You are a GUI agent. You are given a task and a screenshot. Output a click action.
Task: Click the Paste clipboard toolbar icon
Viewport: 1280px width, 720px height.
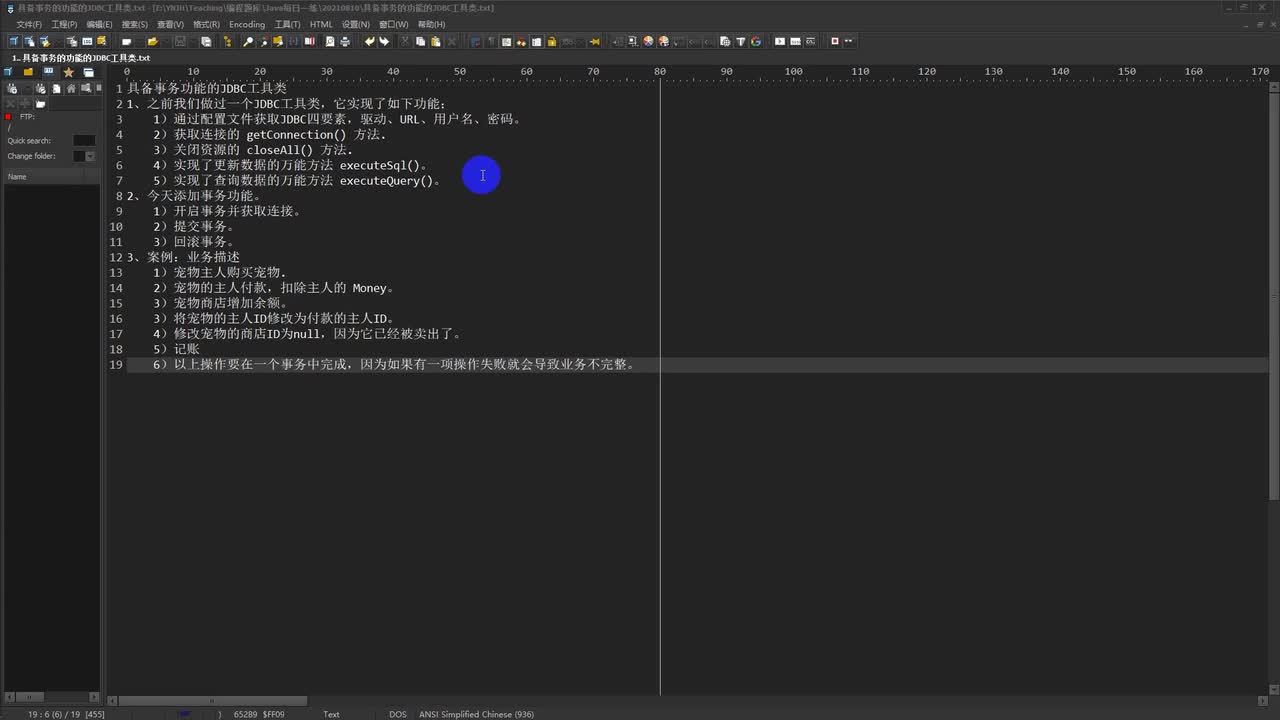pos(435,41)
